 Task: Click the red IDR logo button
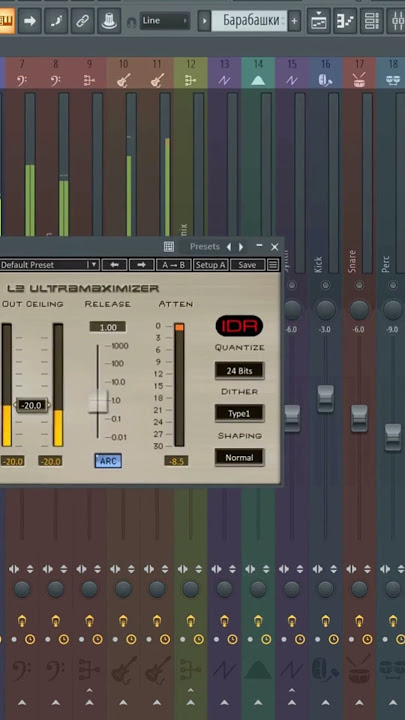[x=239, y=326]
